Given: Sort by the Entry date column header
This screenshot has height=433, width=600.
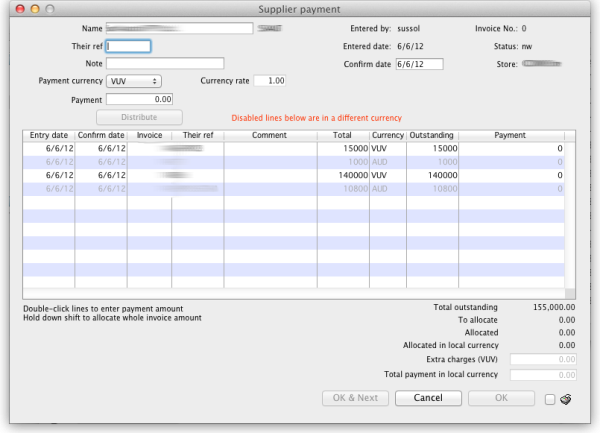Looking at the screenshot, I should coord(48,135).
